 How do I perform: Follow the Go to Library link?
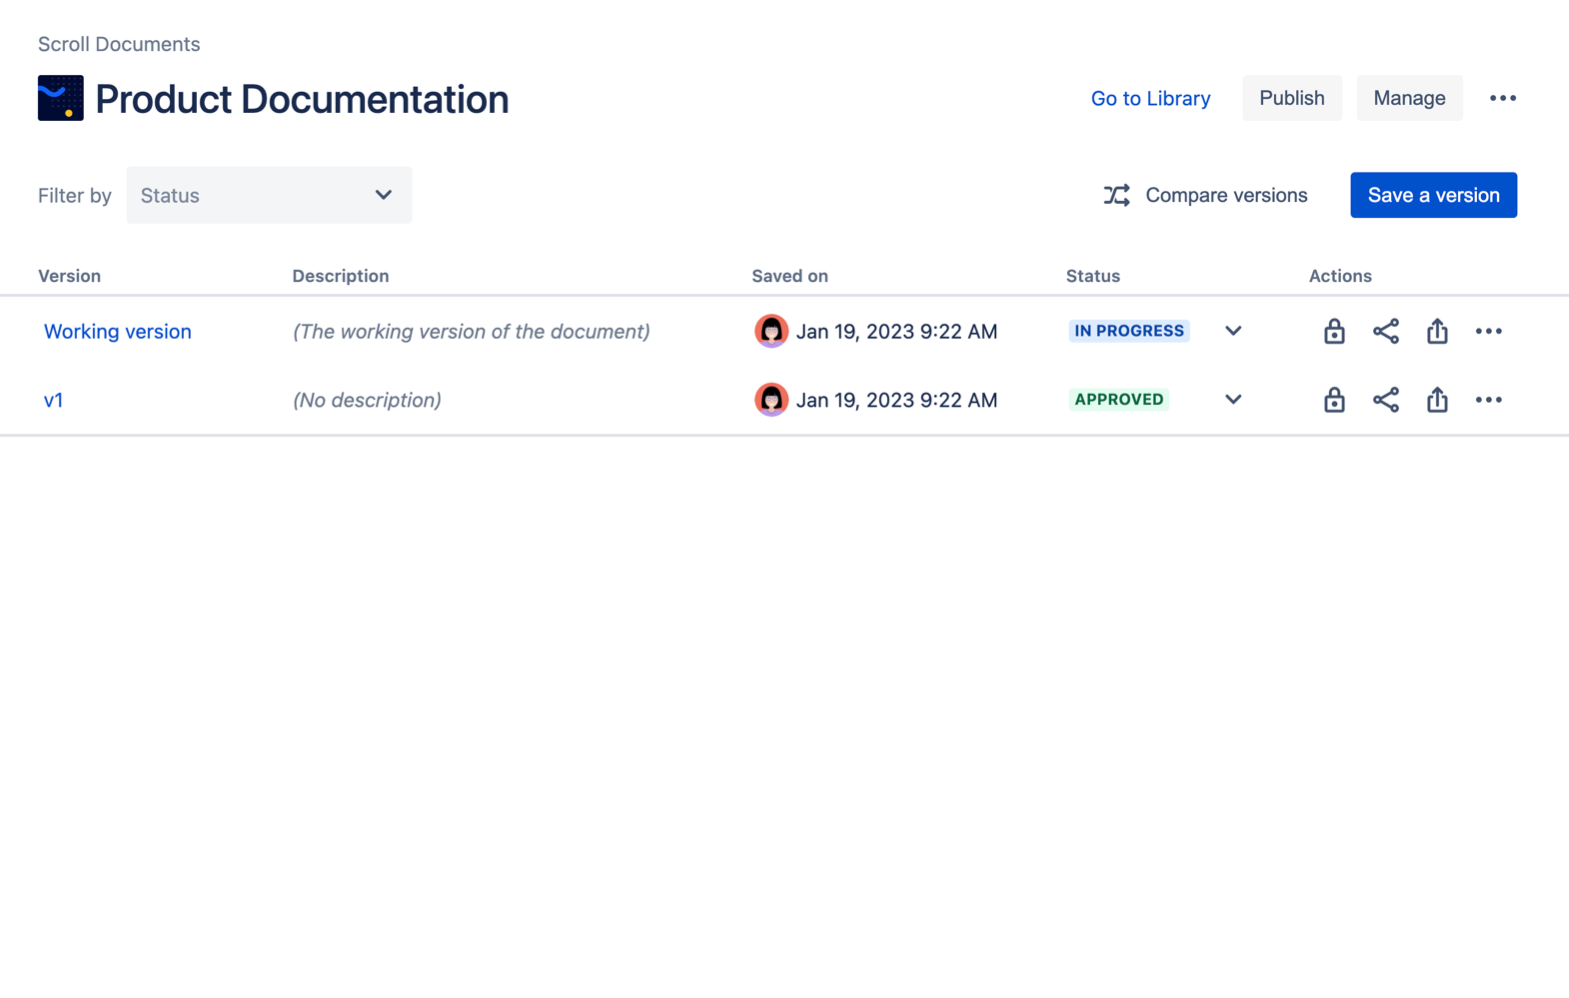1150,98
